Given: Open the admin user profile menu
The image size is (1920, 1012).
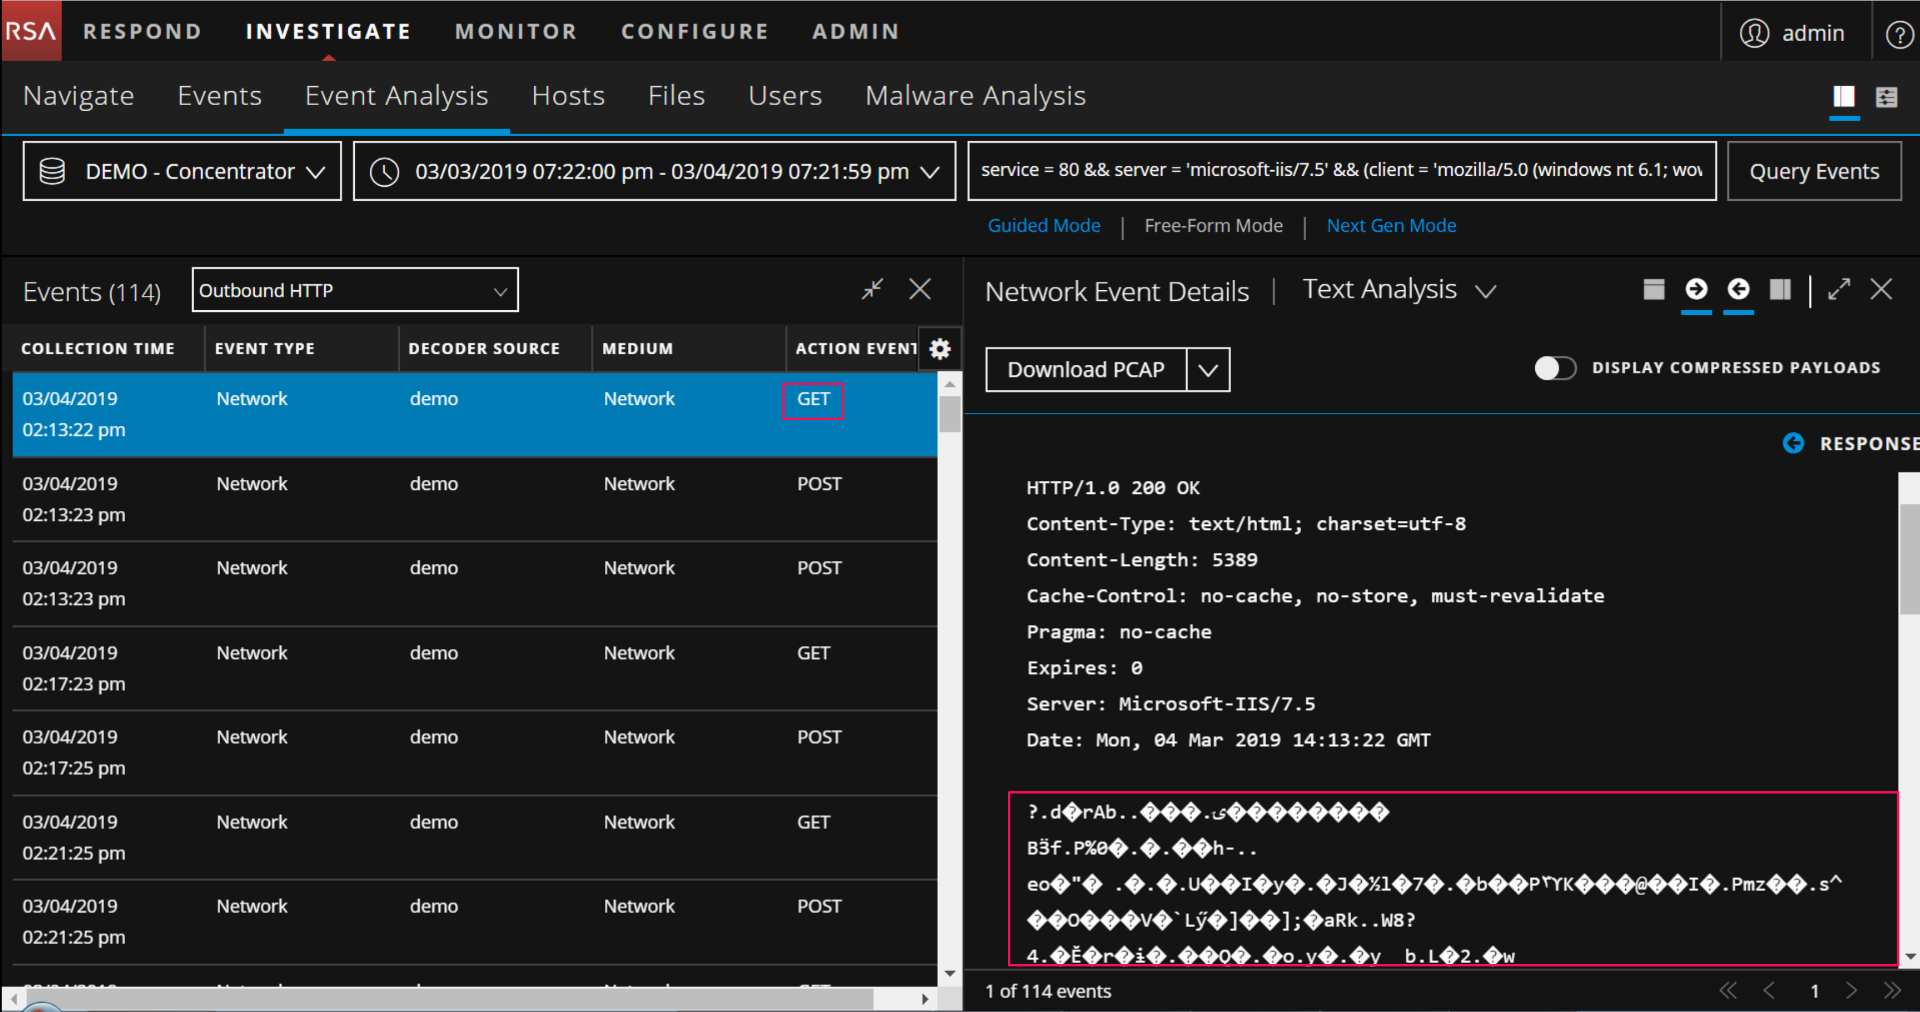Looking at the screenshot, I should [x=1793, y=33].
